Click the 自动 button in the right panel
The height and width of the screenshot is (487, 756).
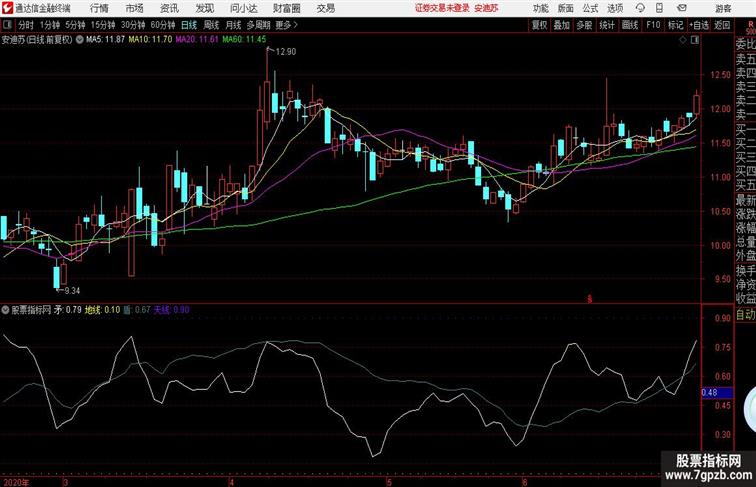tap(745, 315)
